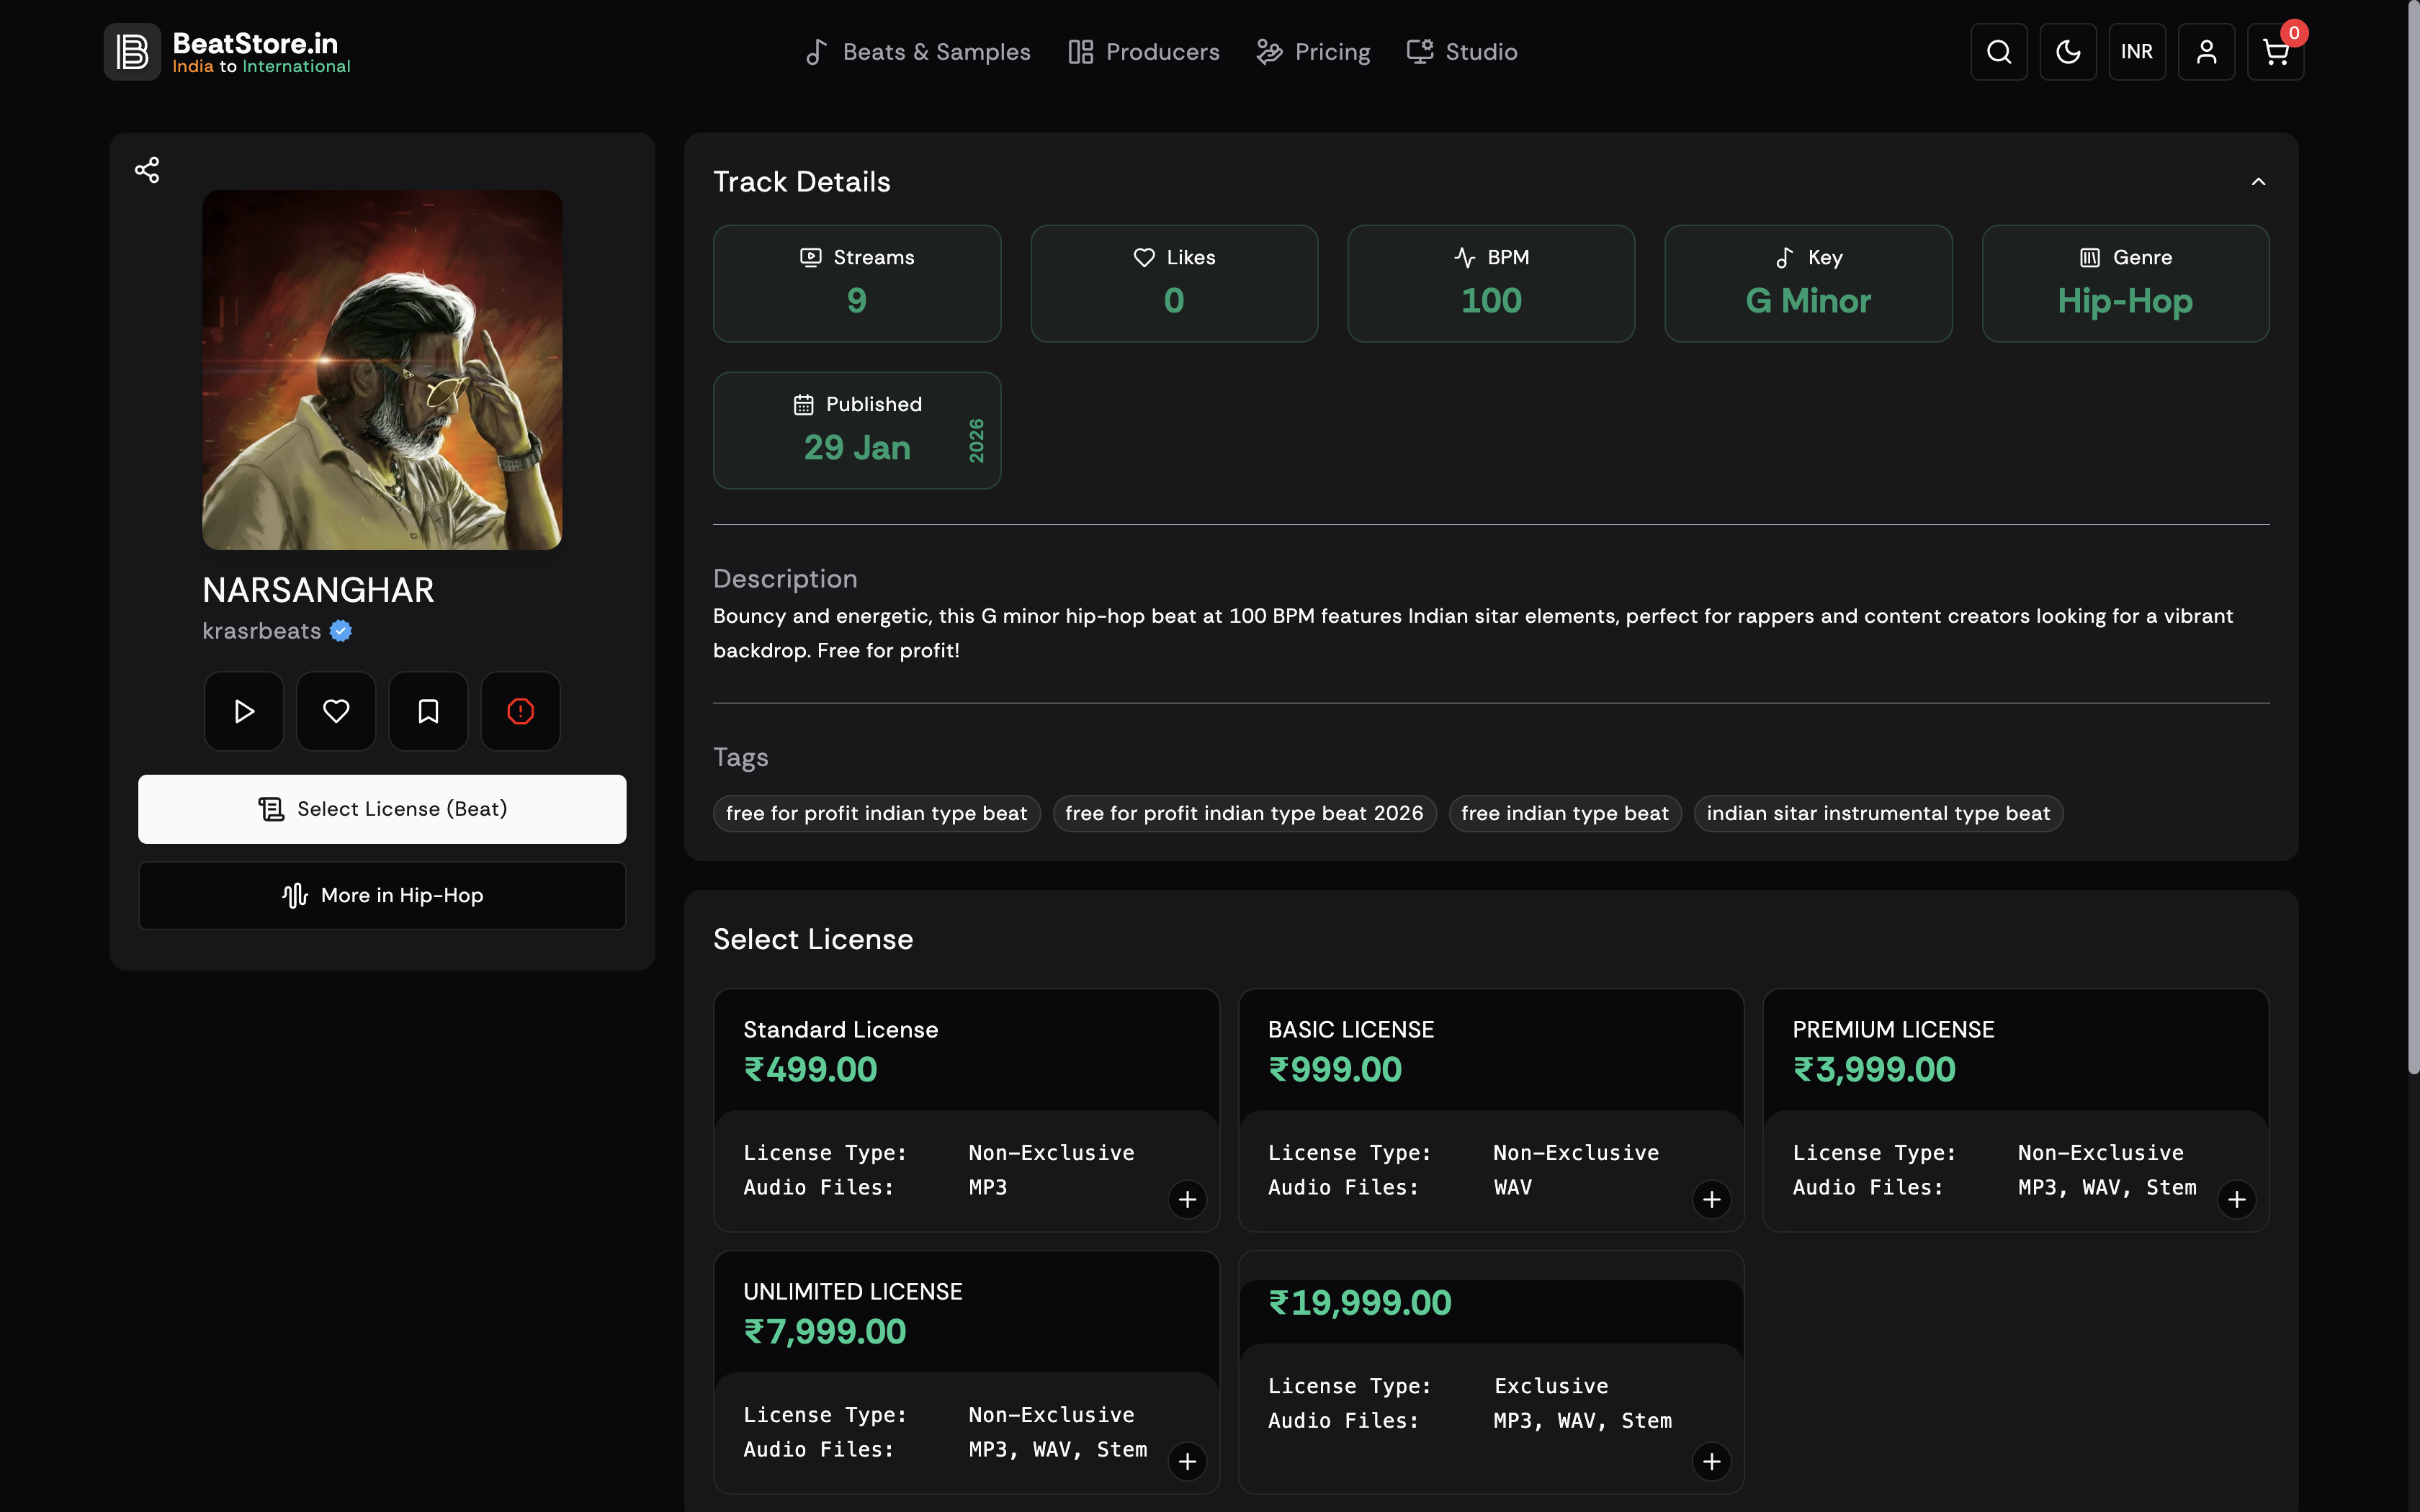Click the page's vertical scrollbar
The height and width of the screenshot is (1512, 2420).
click(2412, 540)
